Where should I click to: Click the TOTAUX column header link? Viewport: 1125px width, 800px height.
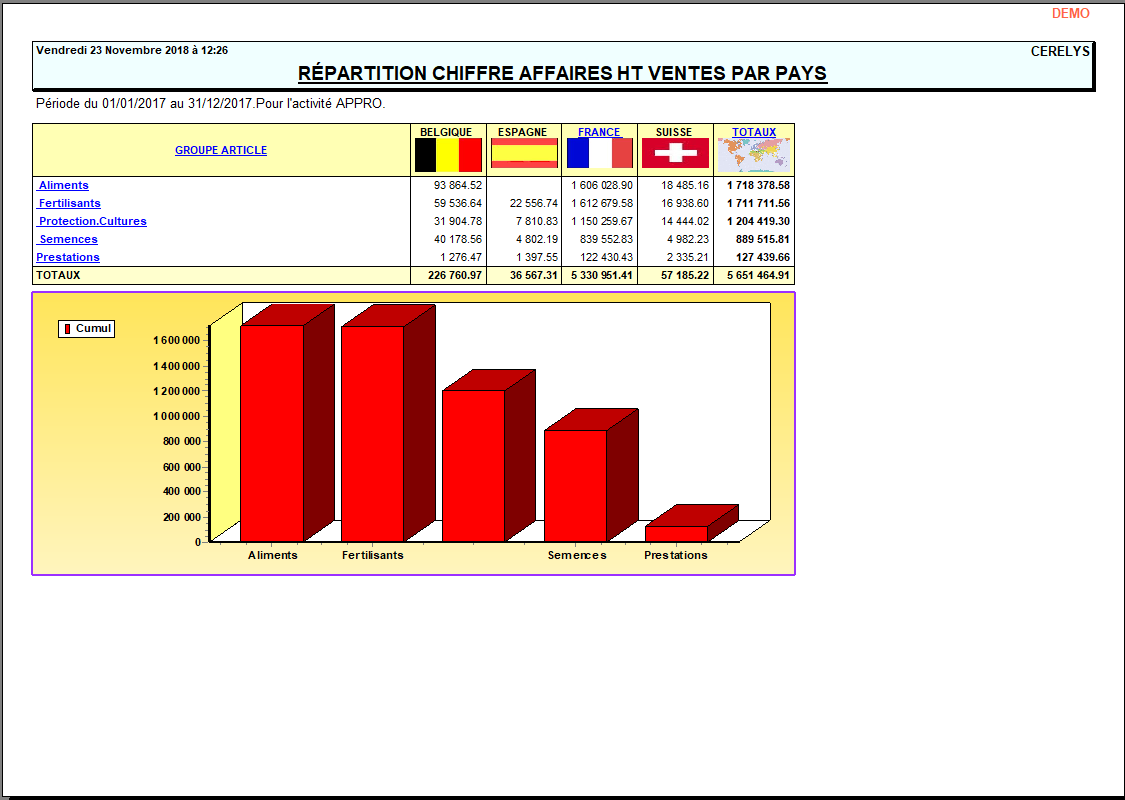coord(753,131)
